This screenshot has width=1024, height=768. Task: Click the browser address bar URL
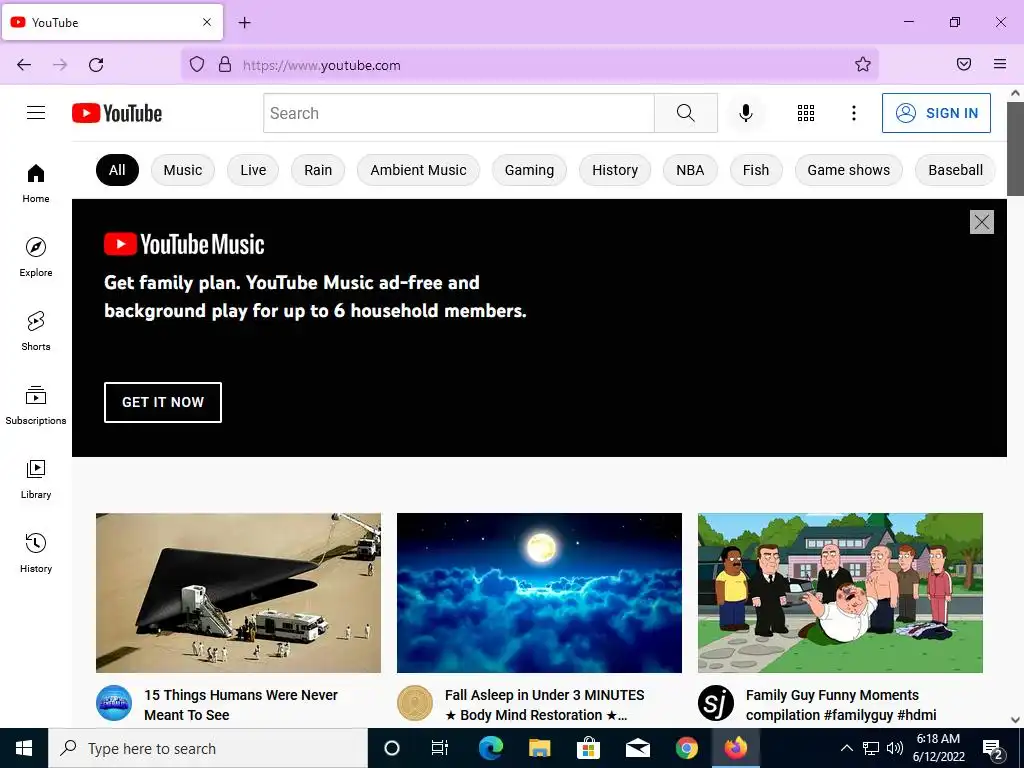[x=321, y=65]
